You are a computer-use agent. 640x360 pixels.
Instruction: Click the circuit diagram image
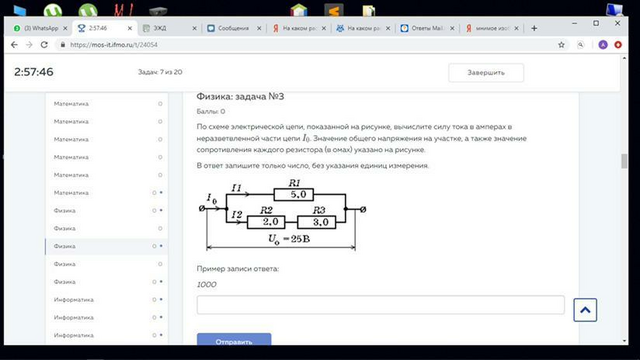coord(282,215)
